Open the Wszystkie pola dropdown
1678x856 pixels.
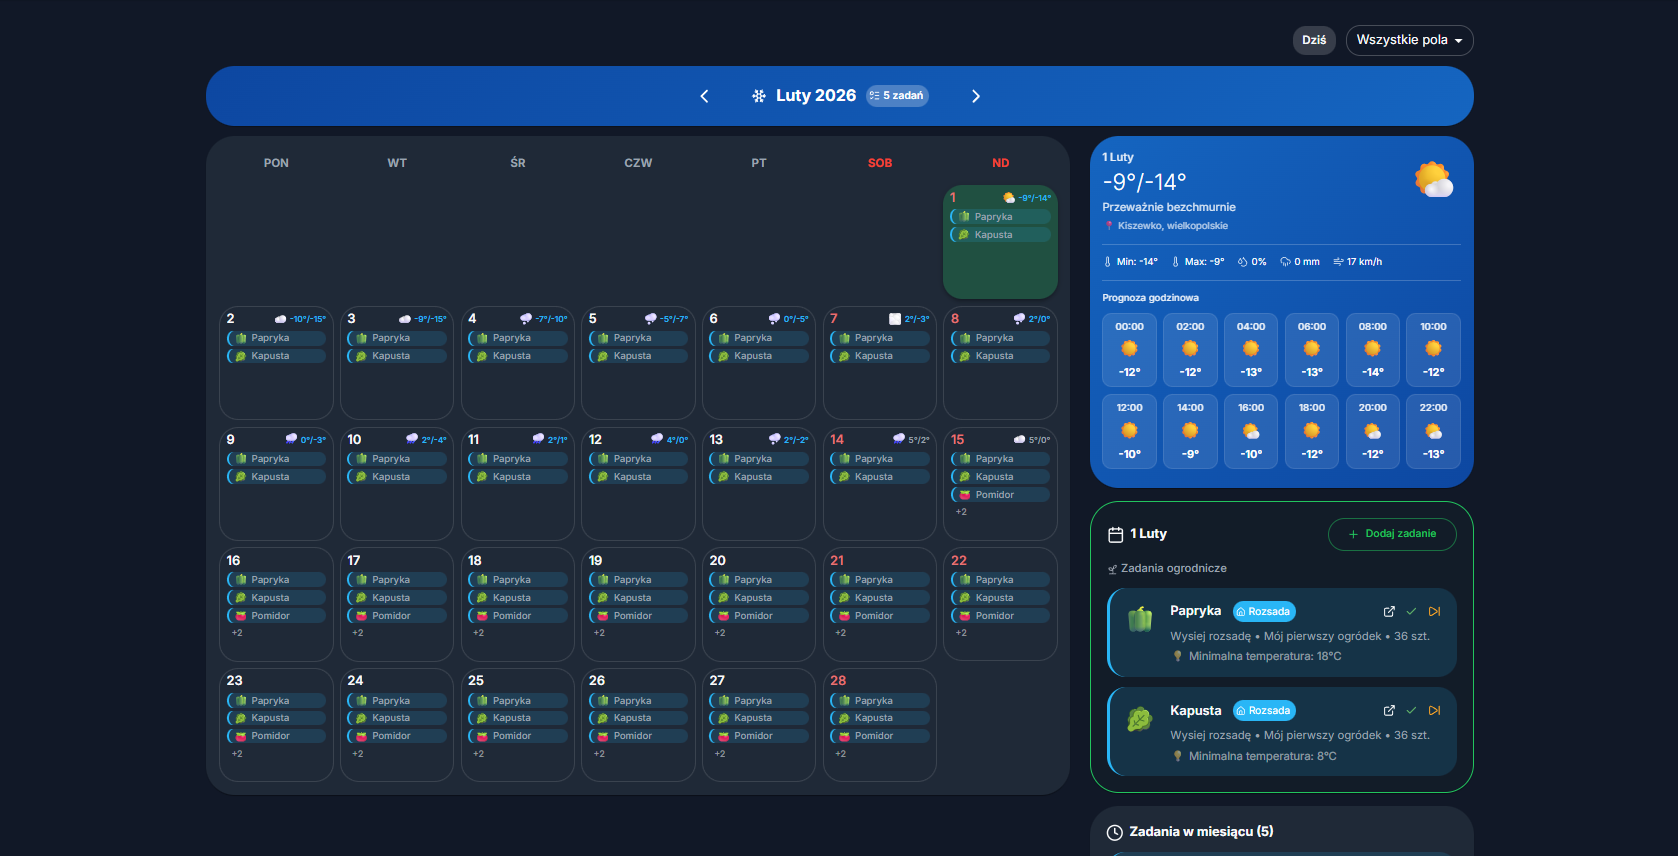(x=1409, y=40)
